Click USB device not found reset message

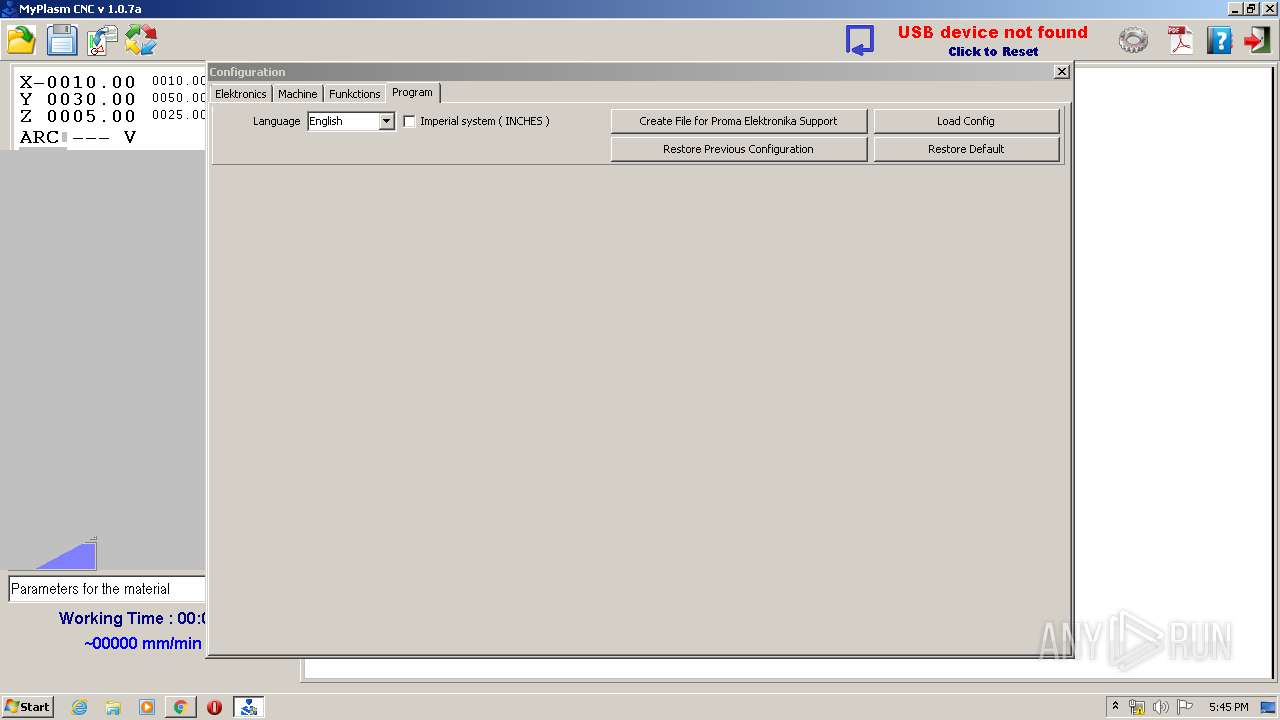(992, 41)
